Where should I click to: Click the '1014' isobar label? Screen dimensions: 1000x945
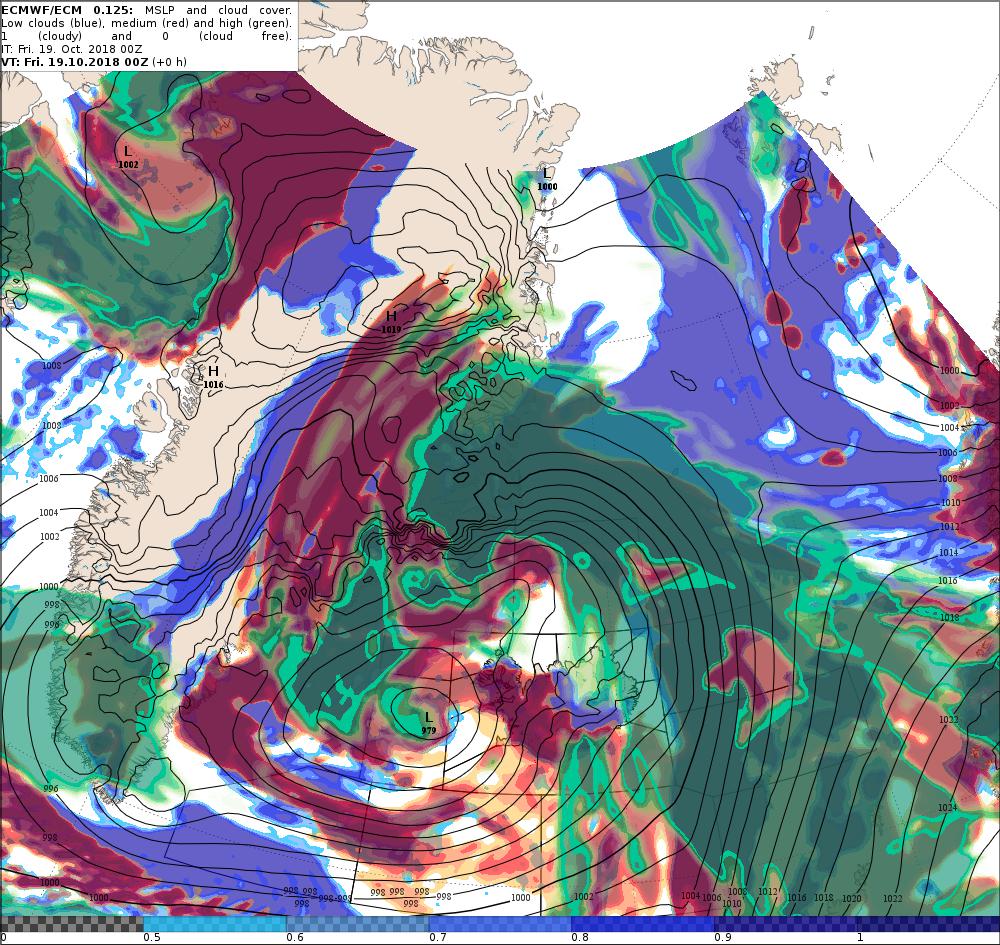pos(948,553)
